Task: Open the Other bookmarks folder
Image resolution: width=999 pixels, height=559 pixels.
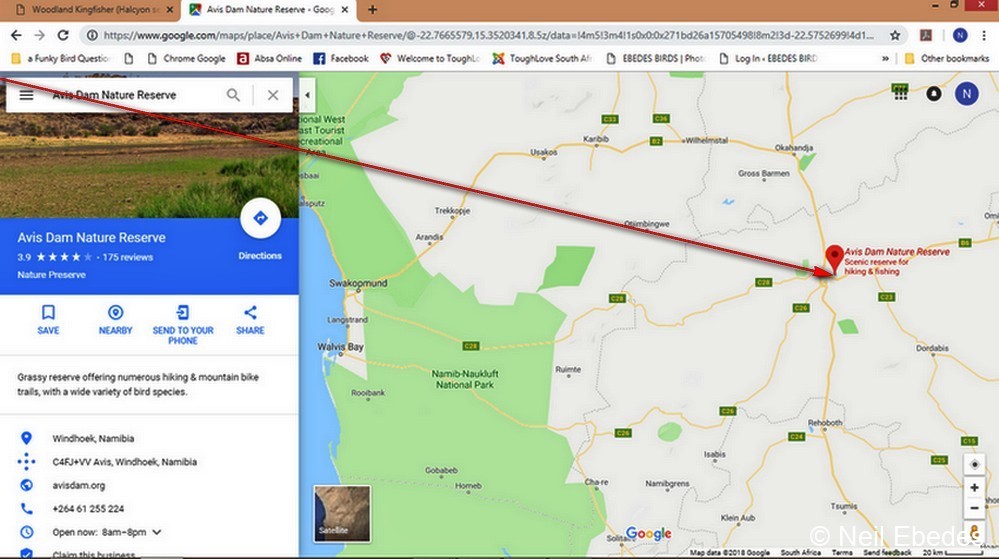Action: coord(947,59)
